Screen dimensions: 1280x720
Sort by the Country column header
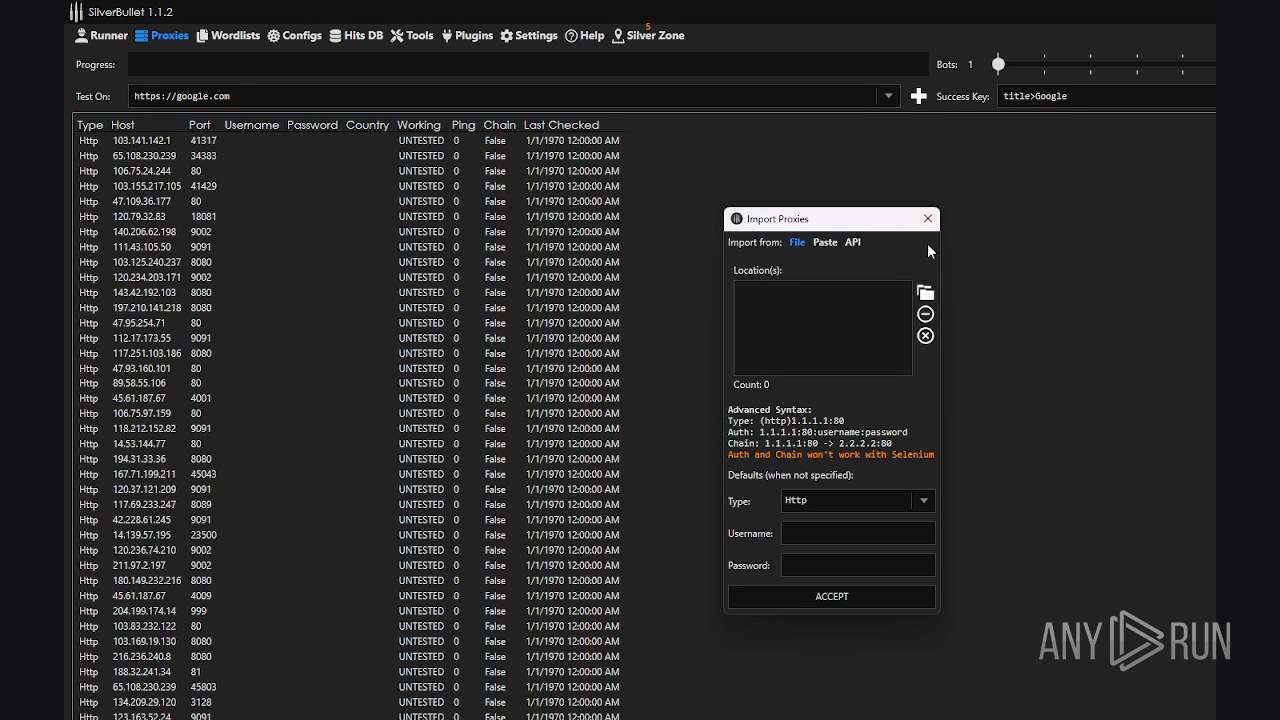(x=367, y=125)
